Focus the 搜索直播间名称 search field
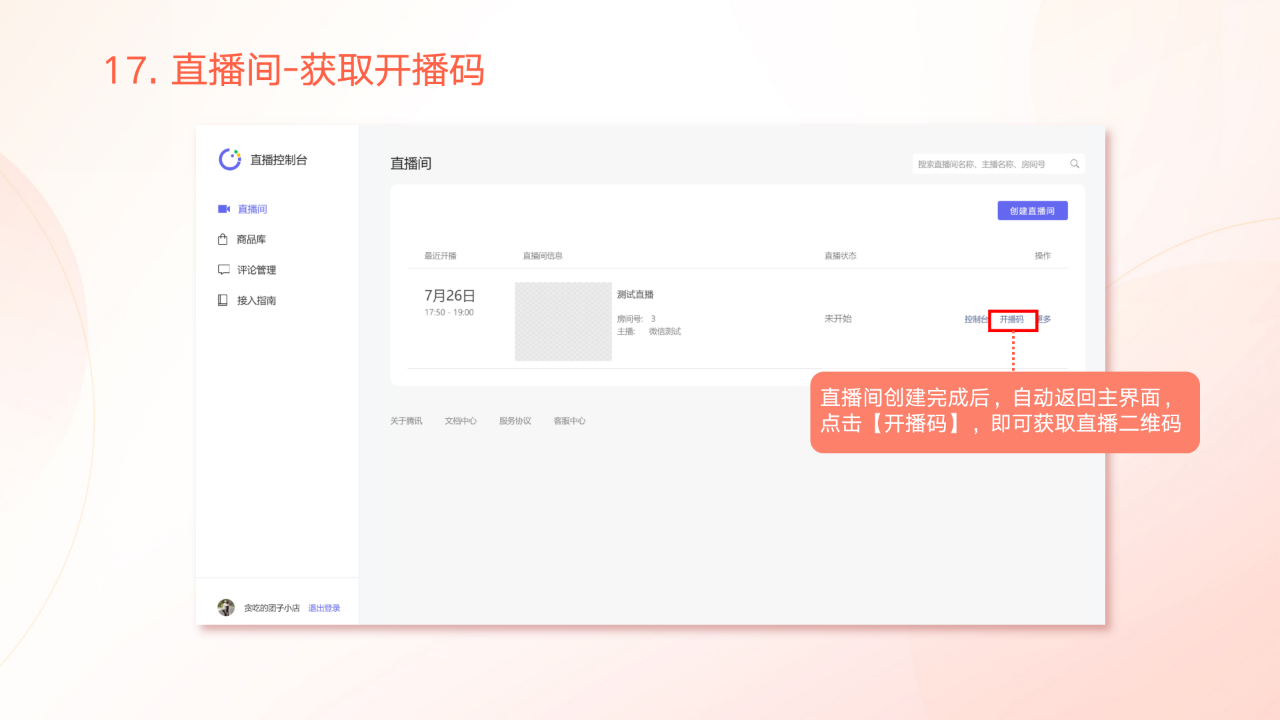This screenshot has height=720, width=1280. (998, 164)
